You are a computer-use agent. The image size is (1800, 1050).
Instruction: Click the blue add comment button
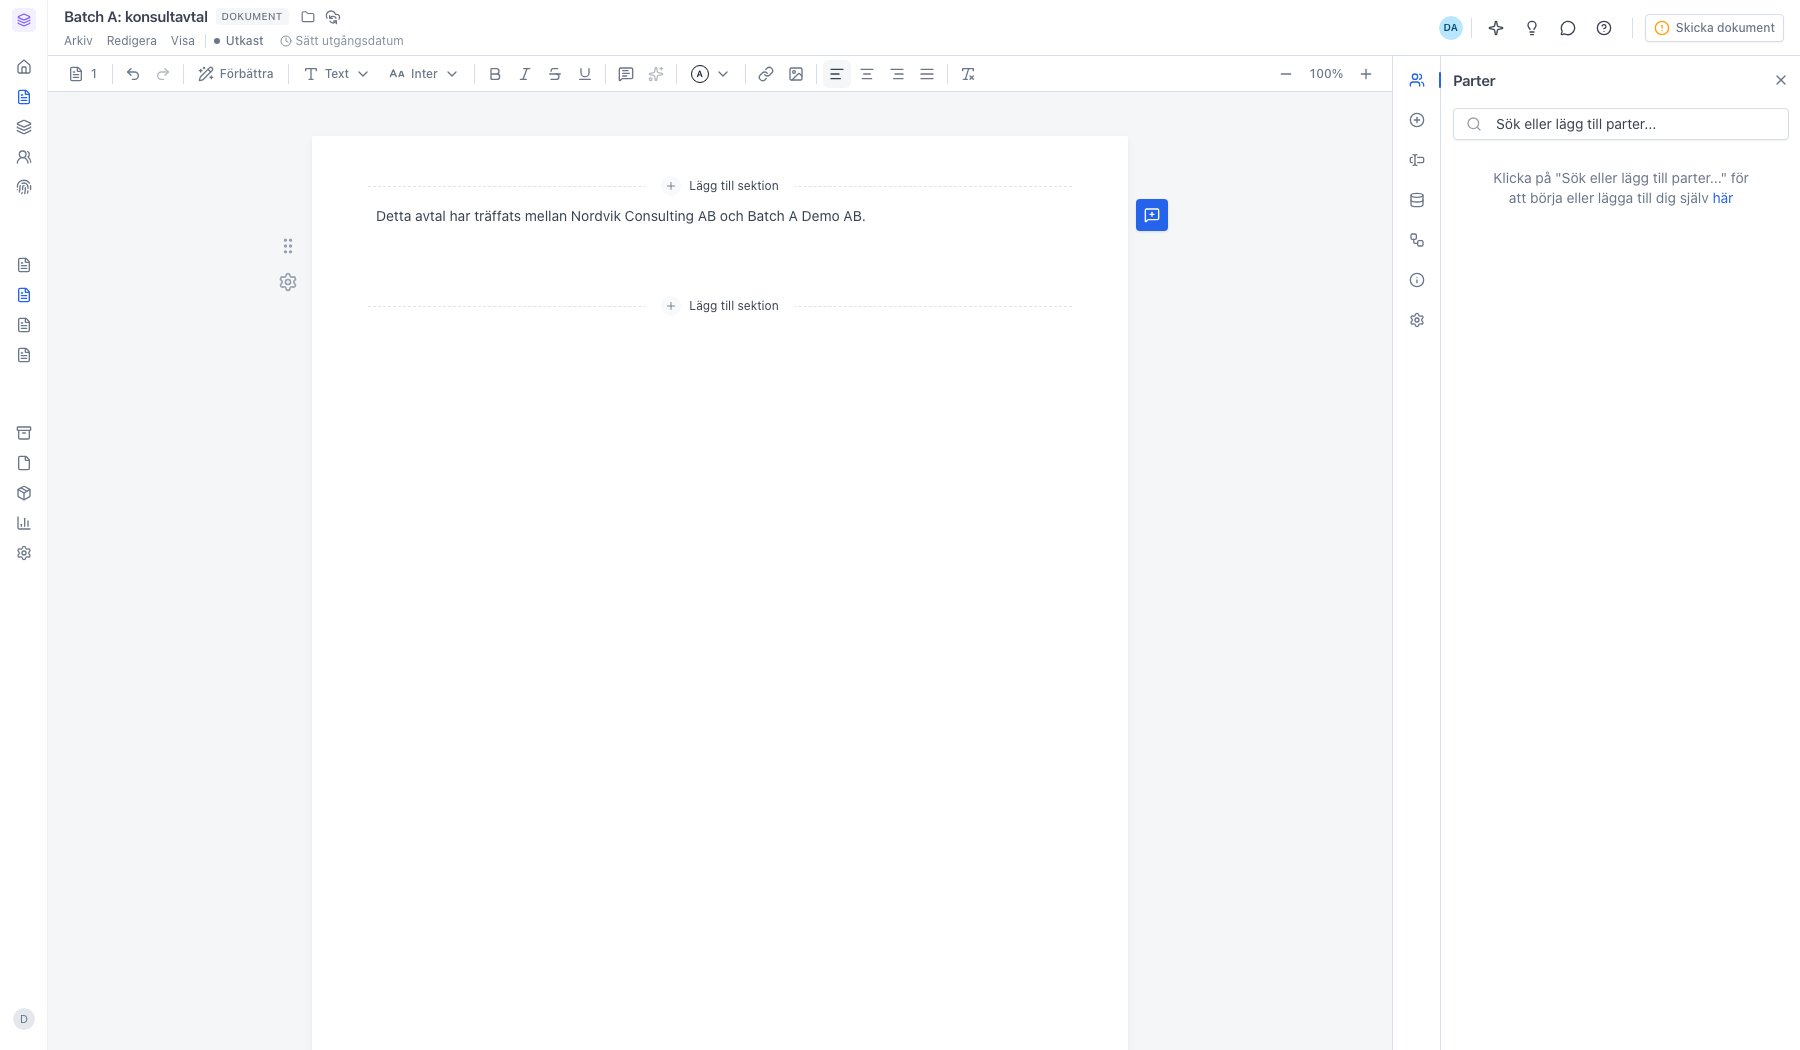tap(1152, 215)
